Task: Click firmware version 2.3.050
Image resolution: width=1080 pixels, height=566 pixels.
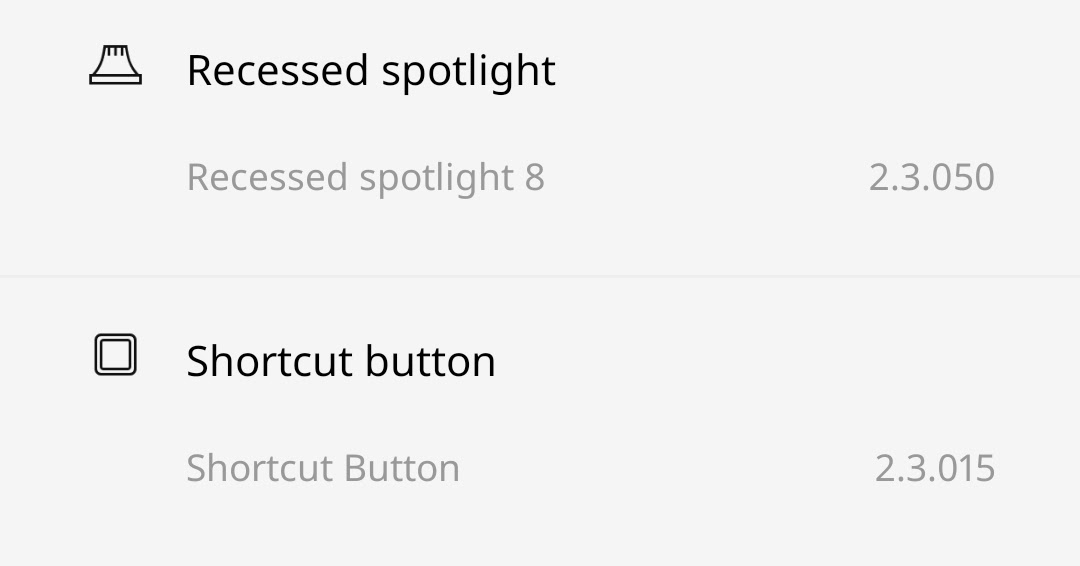Action: (x=931, y=178)
